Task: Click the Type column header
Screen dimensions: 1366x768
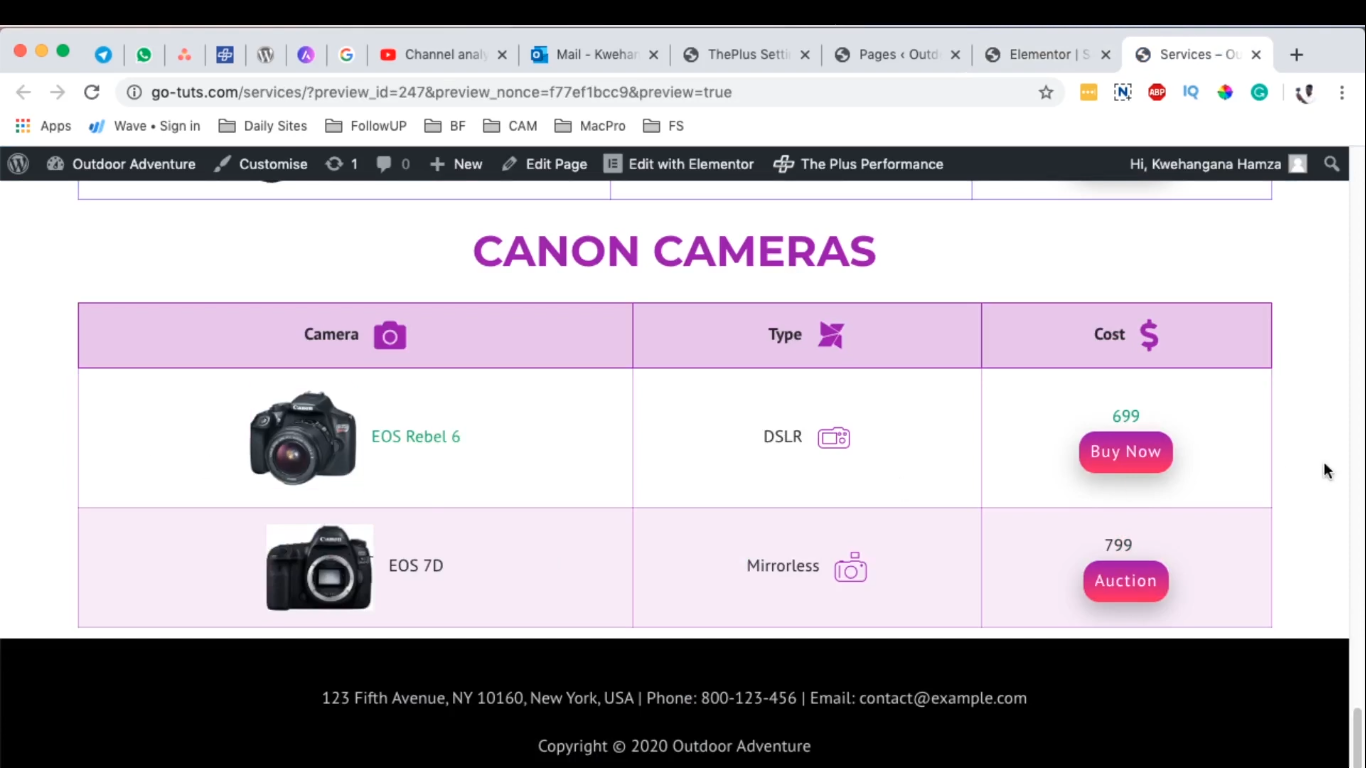Action: click(806, 335)
